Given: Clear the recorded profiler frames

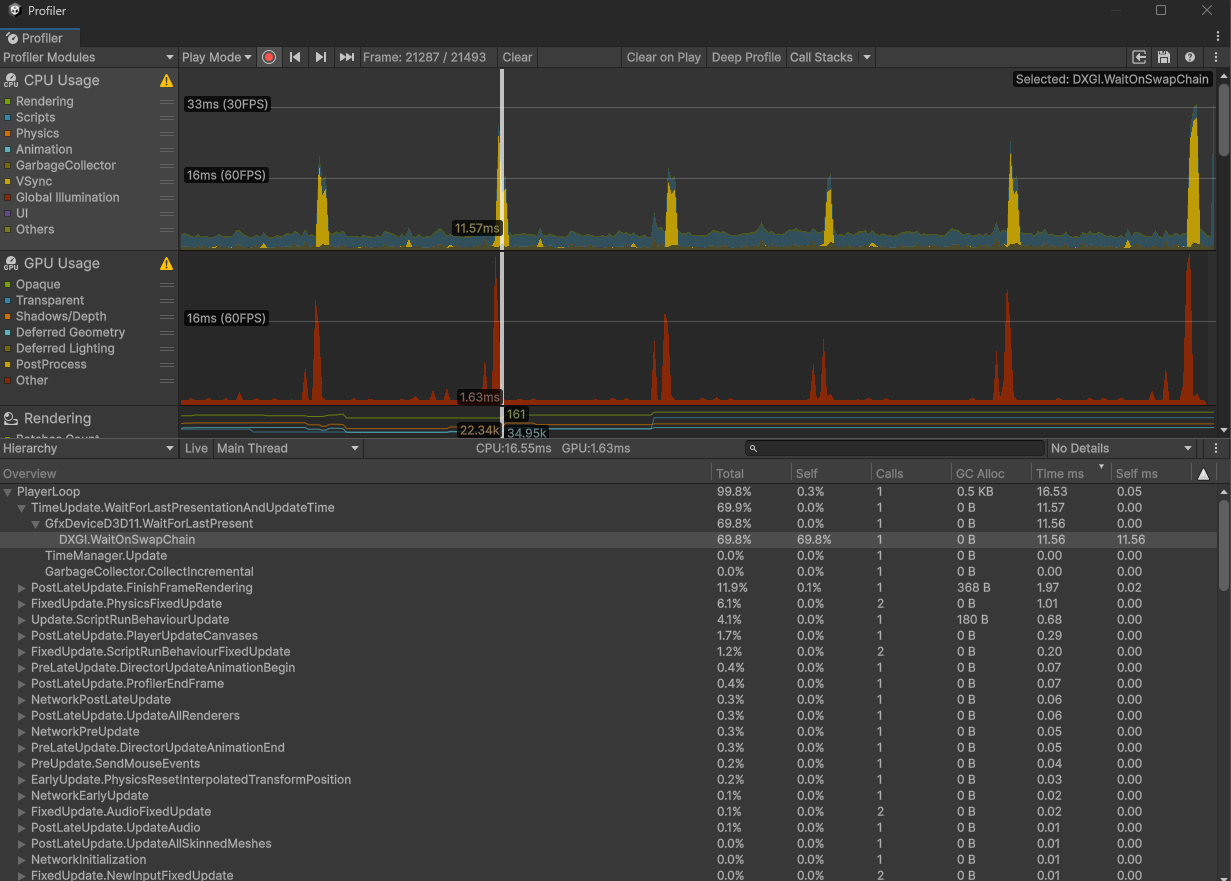Looking at the screenshot, I should [517, 57].
